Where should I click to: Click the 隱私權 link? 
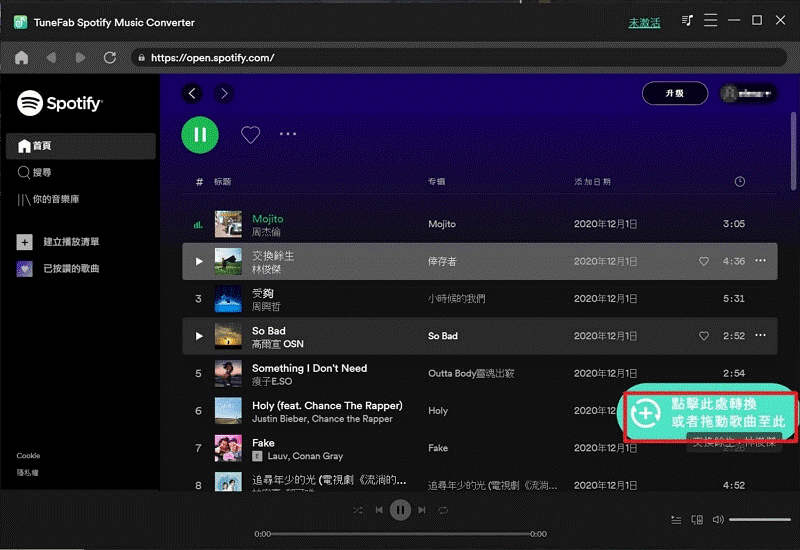pyautogui.click(x=27, y=472)
